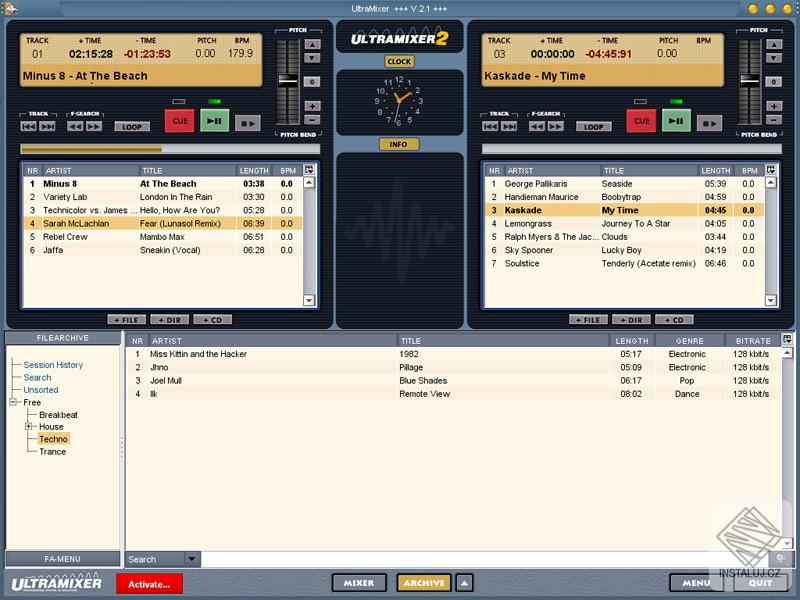Image resolution: width=800 pixels, height=600 pixels.
Task: Select Sarah McLachlan row in left playlist
Action: tap(162, 223)
